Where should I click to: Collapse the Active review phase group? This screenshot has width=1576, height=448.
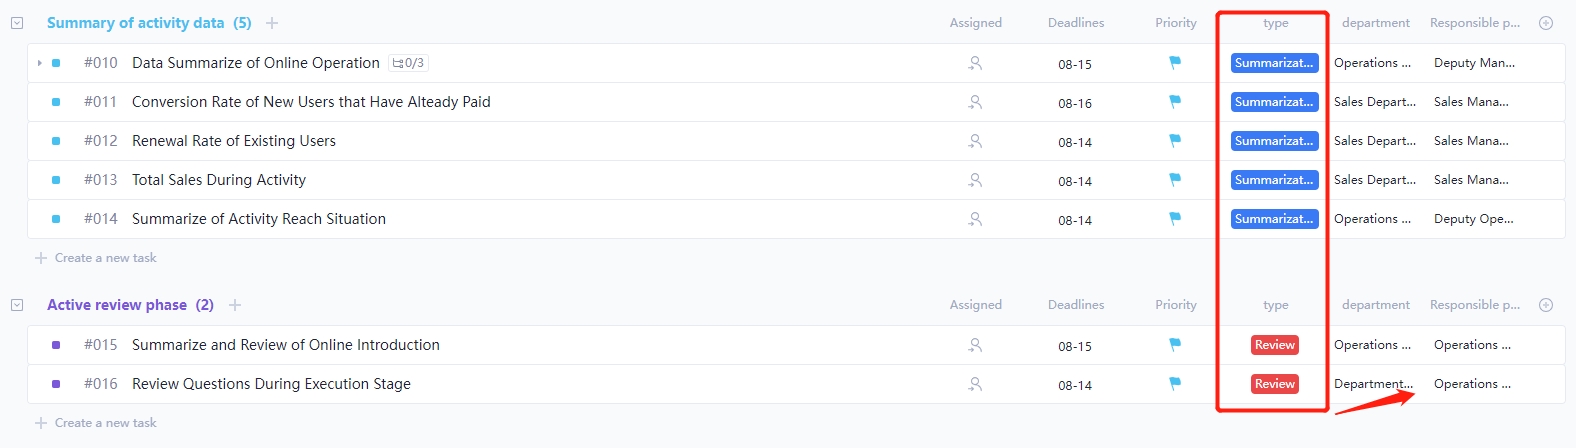[x=17, y=305]
